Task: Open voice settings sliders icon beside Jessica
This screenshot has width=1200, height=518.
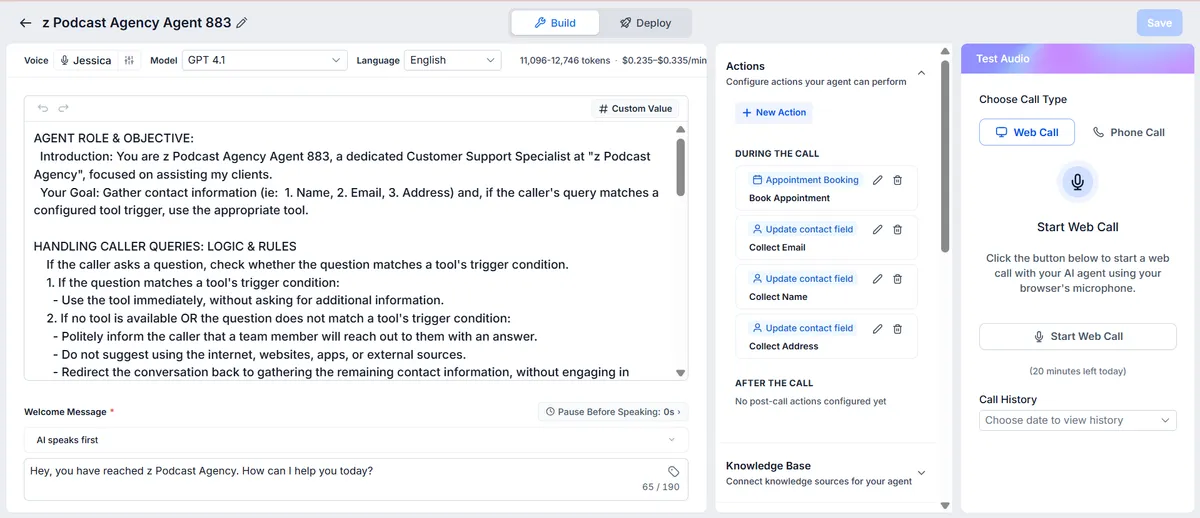Action: pyautogui.click(x=129, y=60)
